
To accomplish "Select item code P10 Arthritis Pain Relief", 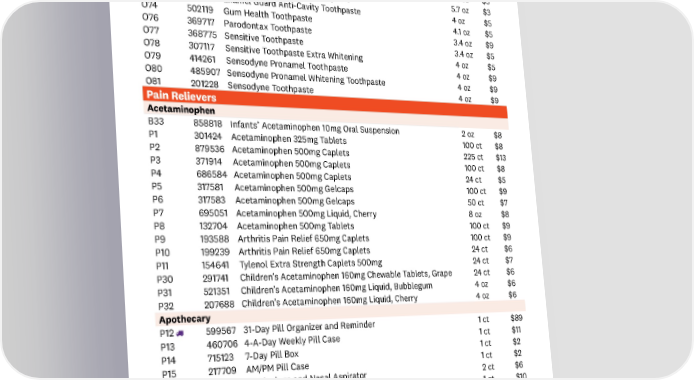I will coord(162,252).
